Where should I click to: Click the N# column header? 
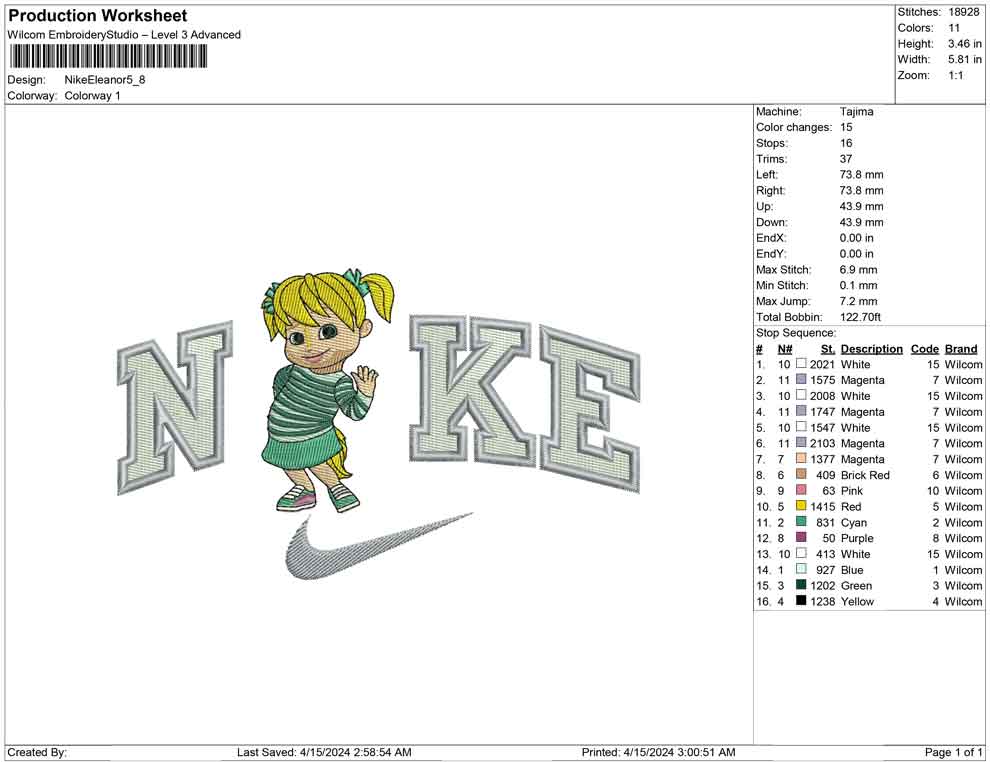click(785, 349)
